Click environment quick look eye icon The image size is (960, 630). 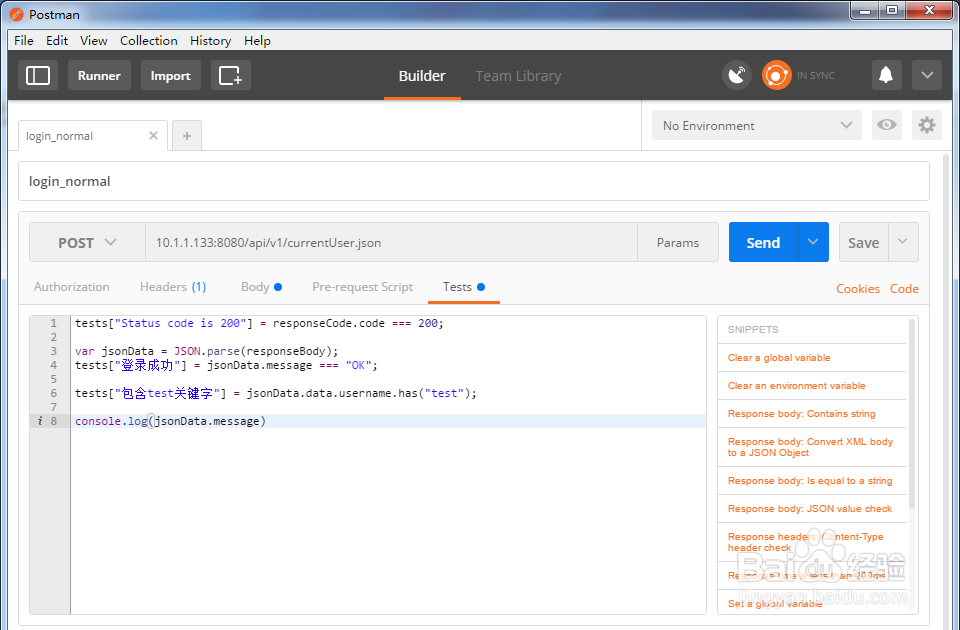pos(887,125)
